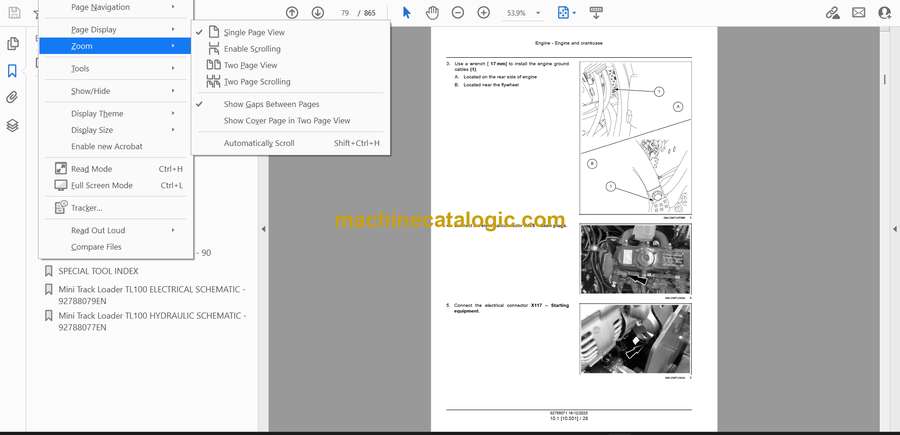900x435 pixels.
Task: Go to next page arrow
Action: click(x=317, y=13)
